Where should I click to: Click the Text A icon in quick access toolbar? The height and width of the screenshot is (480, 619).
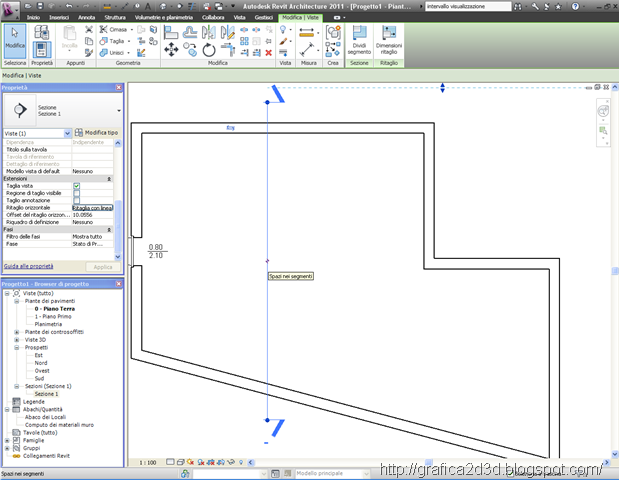coord(147,6)
